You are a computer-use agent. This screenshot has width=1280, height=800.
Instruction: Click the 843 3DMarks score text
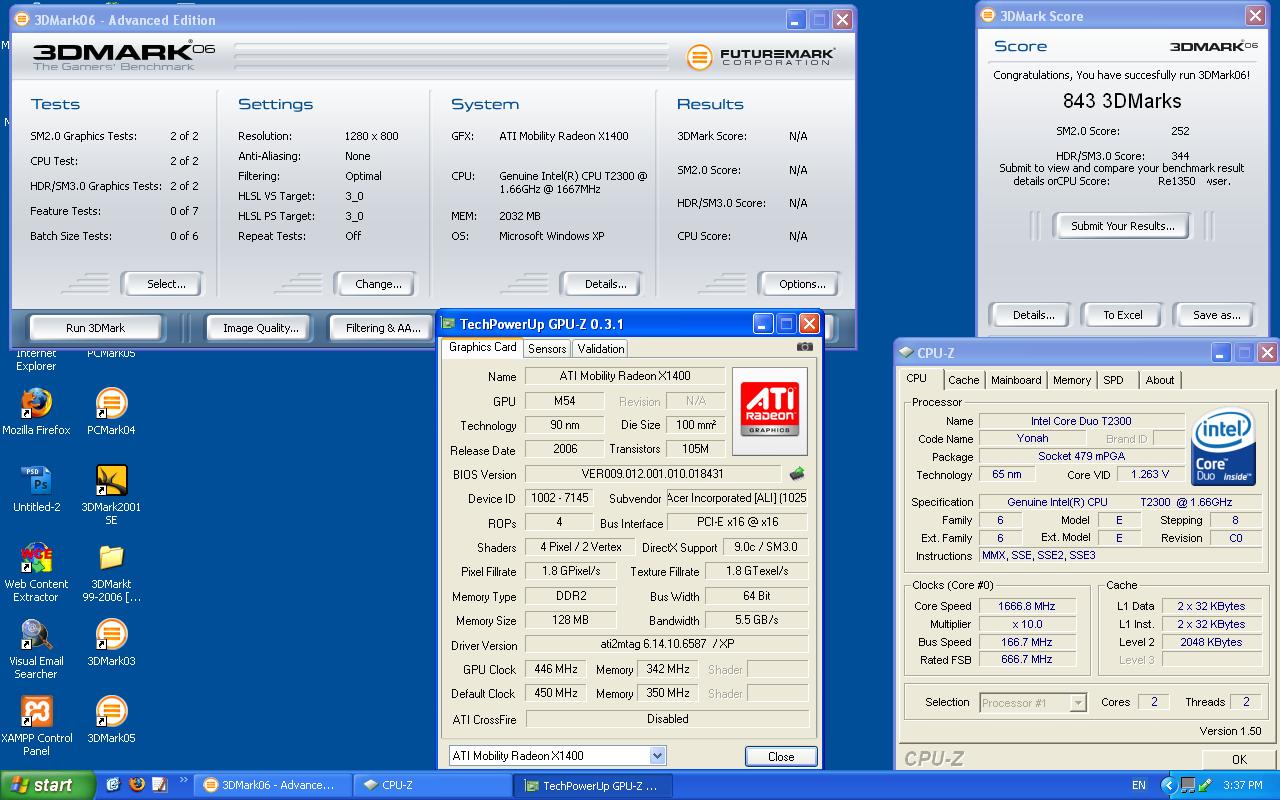1122,101
